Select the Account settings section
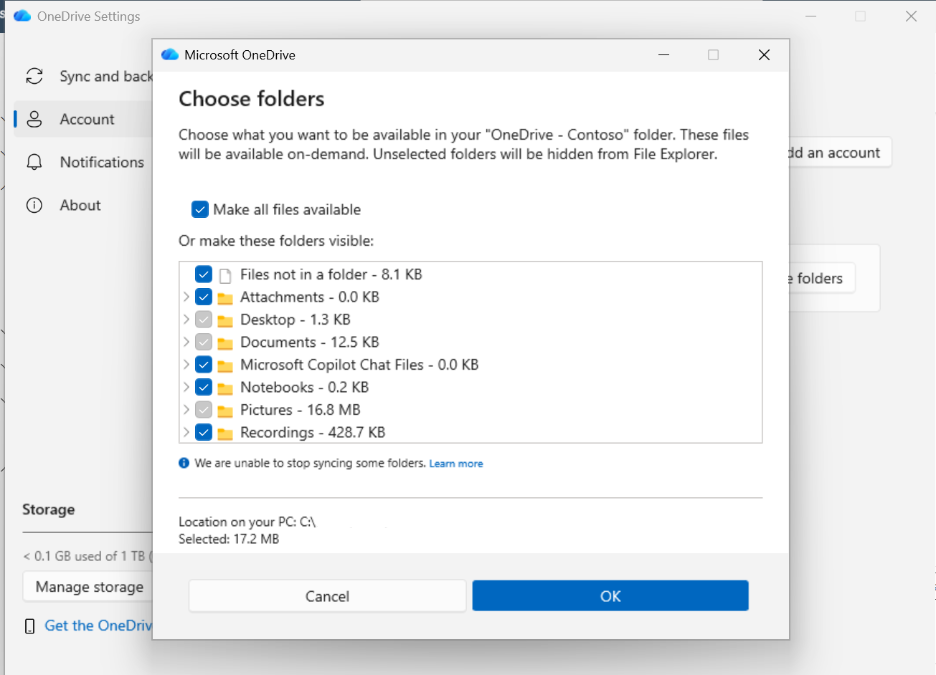The height and width of the screenshot is (675, 936). [x=83, y=119]
